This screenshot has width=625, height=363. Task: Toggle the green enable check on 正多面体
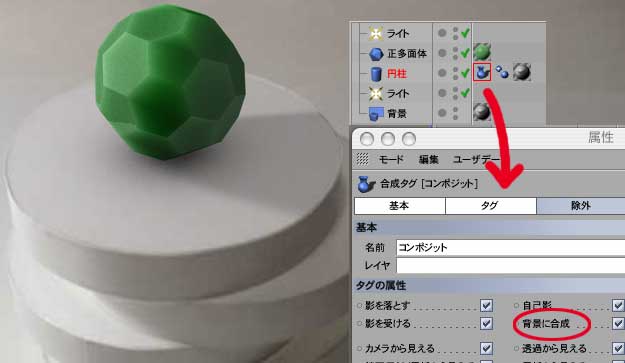click(x=465, y=53)
